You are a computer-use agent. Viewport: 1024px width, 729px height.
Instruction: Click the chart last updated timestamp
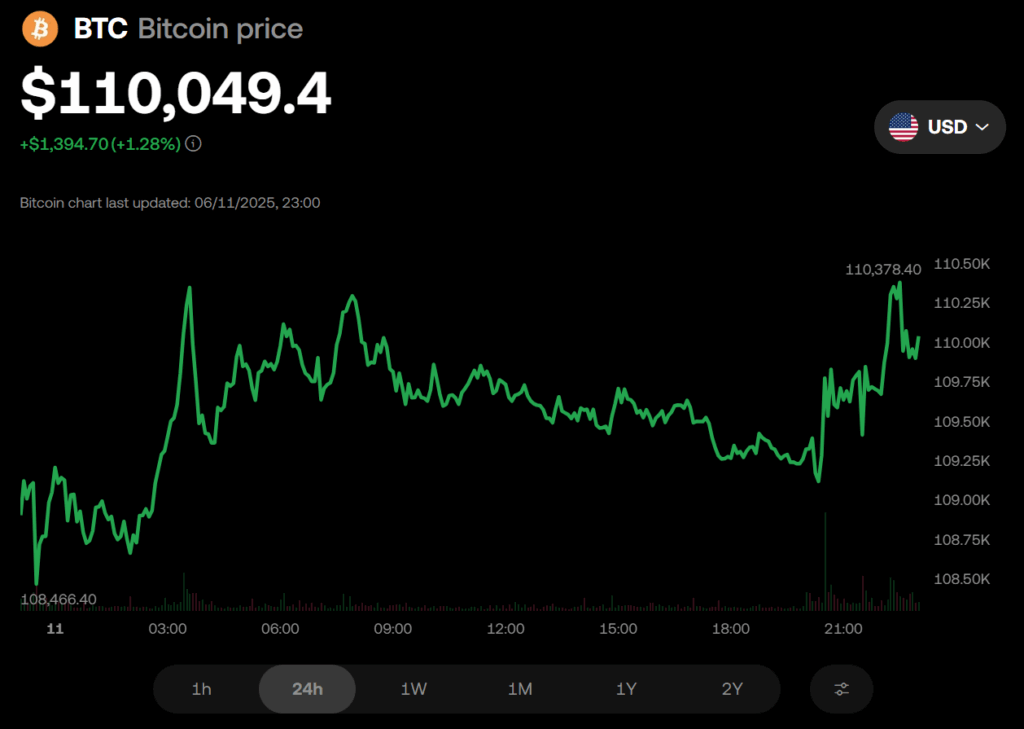point(170,203)
